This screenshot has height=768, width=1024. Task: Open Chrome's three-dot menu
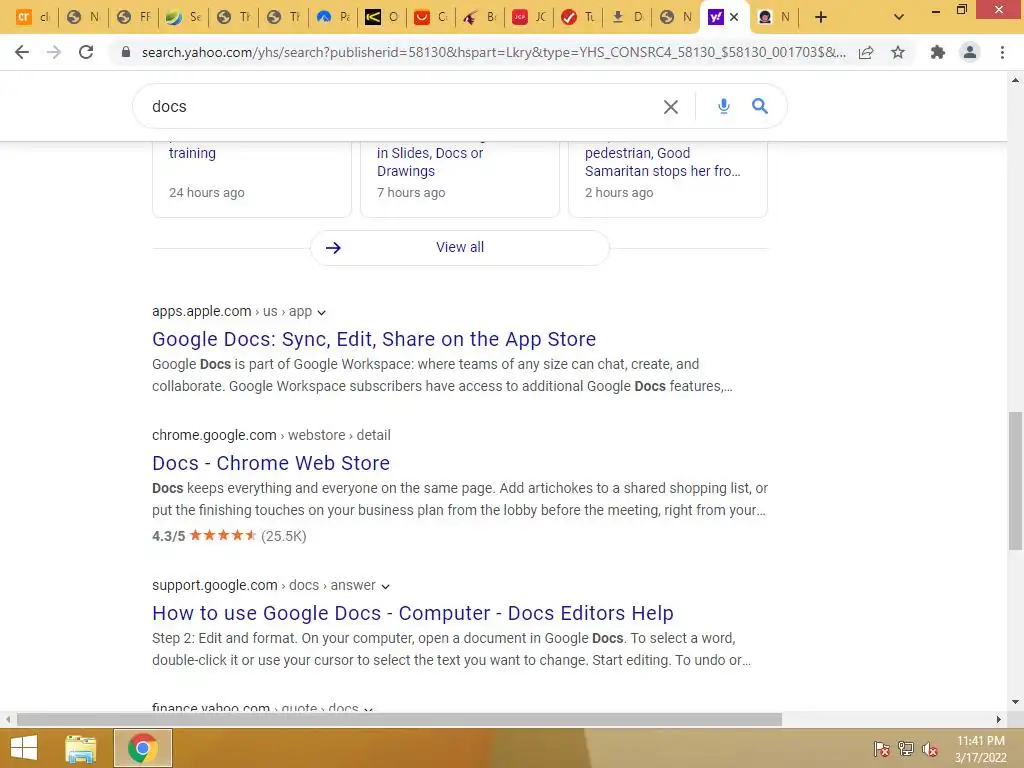[x=1002, y=52]
